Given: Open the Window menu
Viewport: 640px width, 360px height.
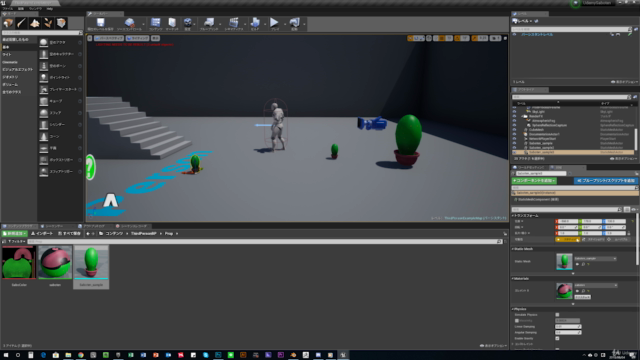Looking at the screenshot, I should (35, 9).
